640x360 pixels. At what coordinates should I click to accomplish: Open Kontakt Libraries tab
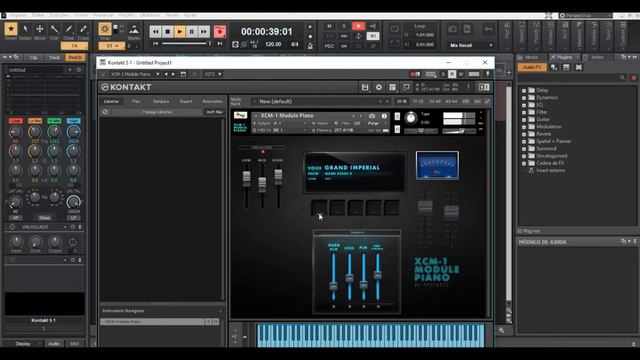click(x=111, y=101)
